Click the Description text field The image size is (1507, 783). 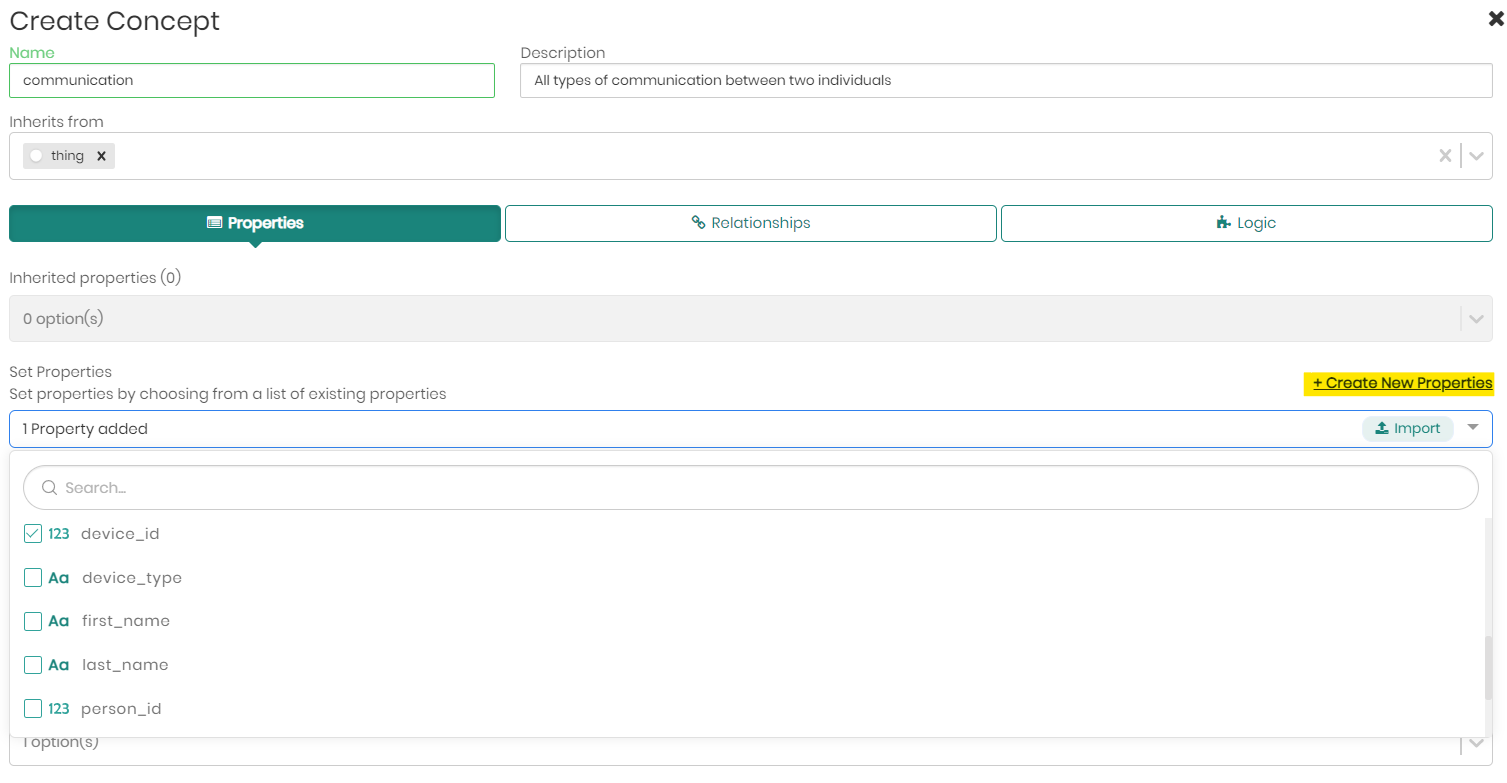(1005, 80)
